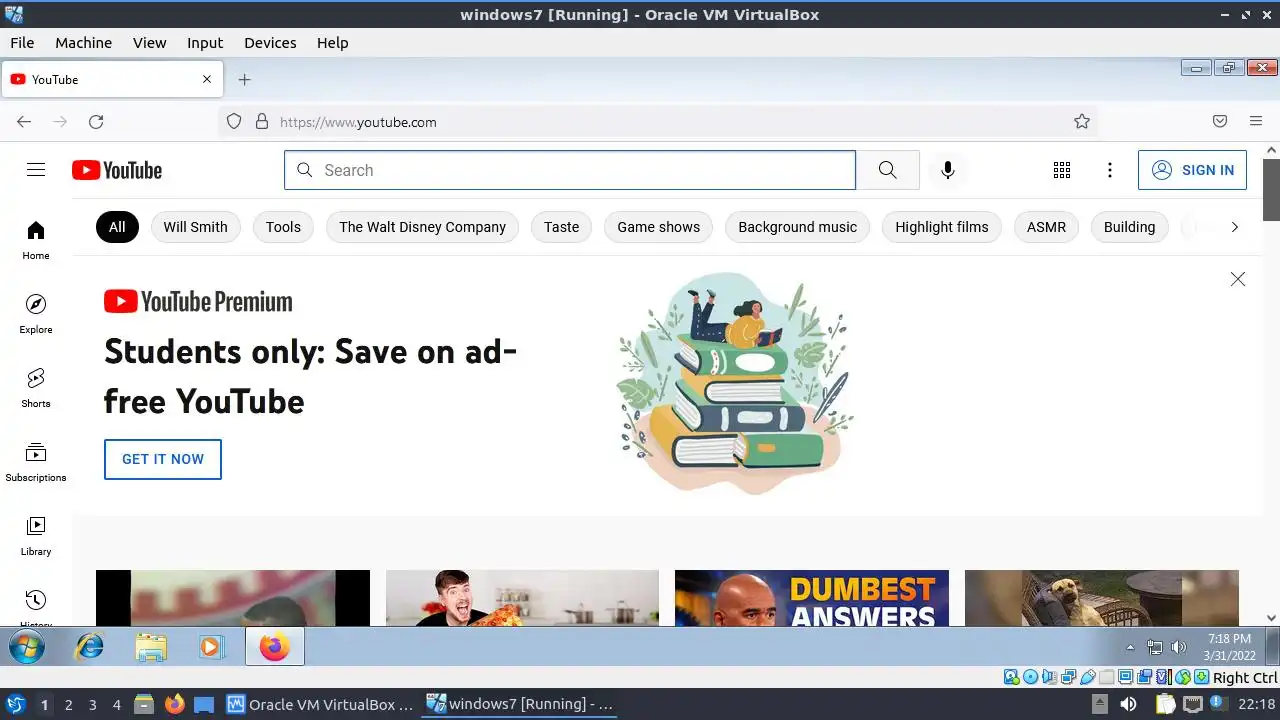
Task: Click VirtualBox optical disk indicator
Action: pos(1031,678)
